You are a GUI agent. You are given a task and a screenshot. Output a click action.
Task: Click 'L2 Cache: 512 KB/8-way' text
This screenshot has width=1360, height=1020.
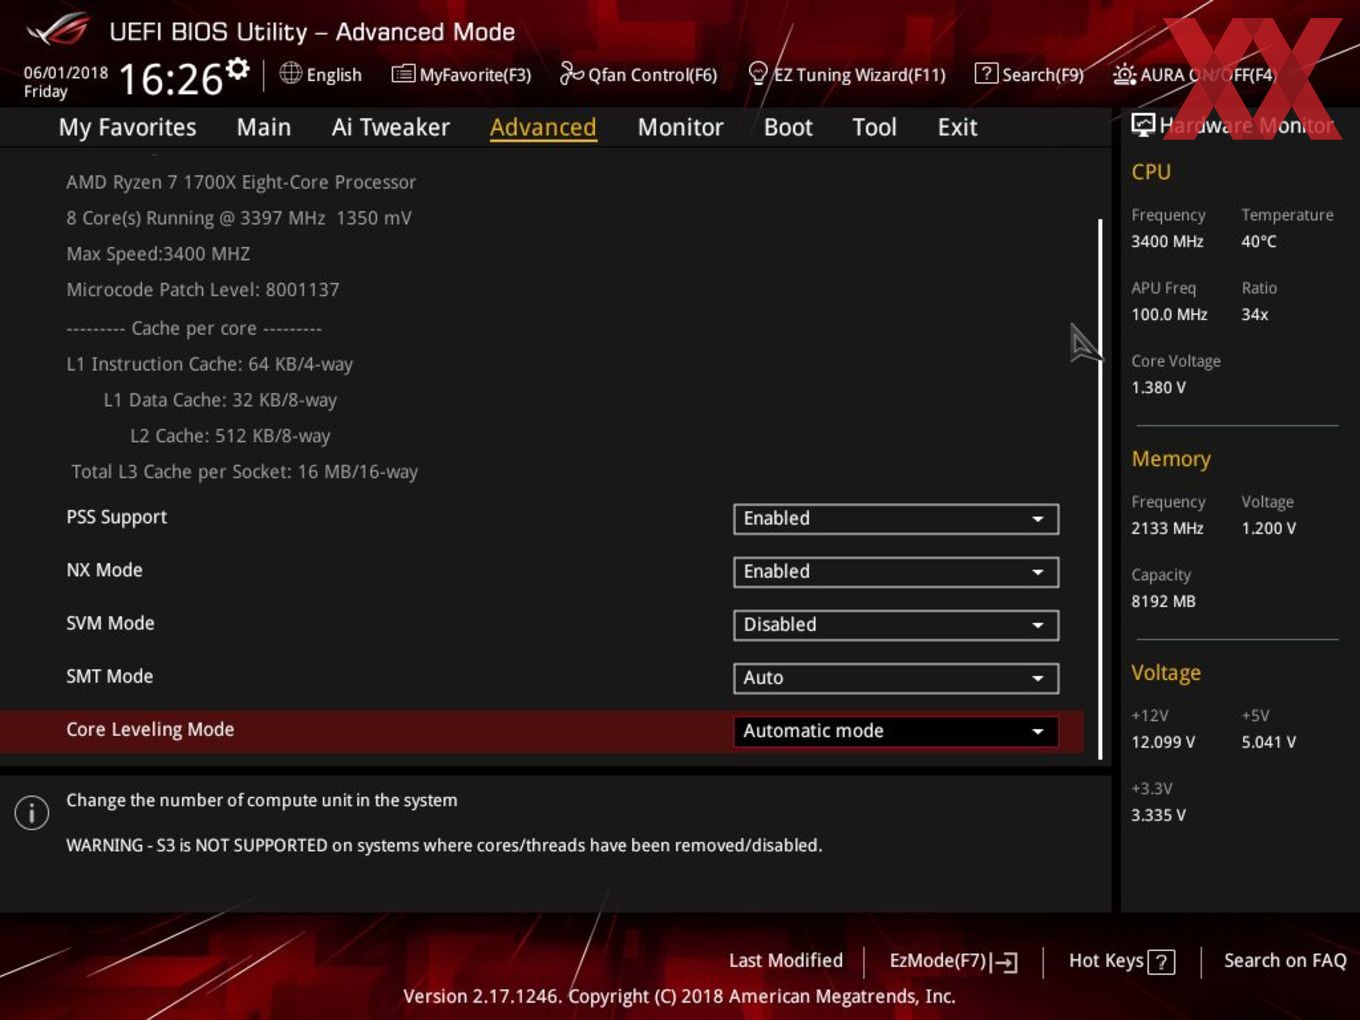[x=230, y=436]
